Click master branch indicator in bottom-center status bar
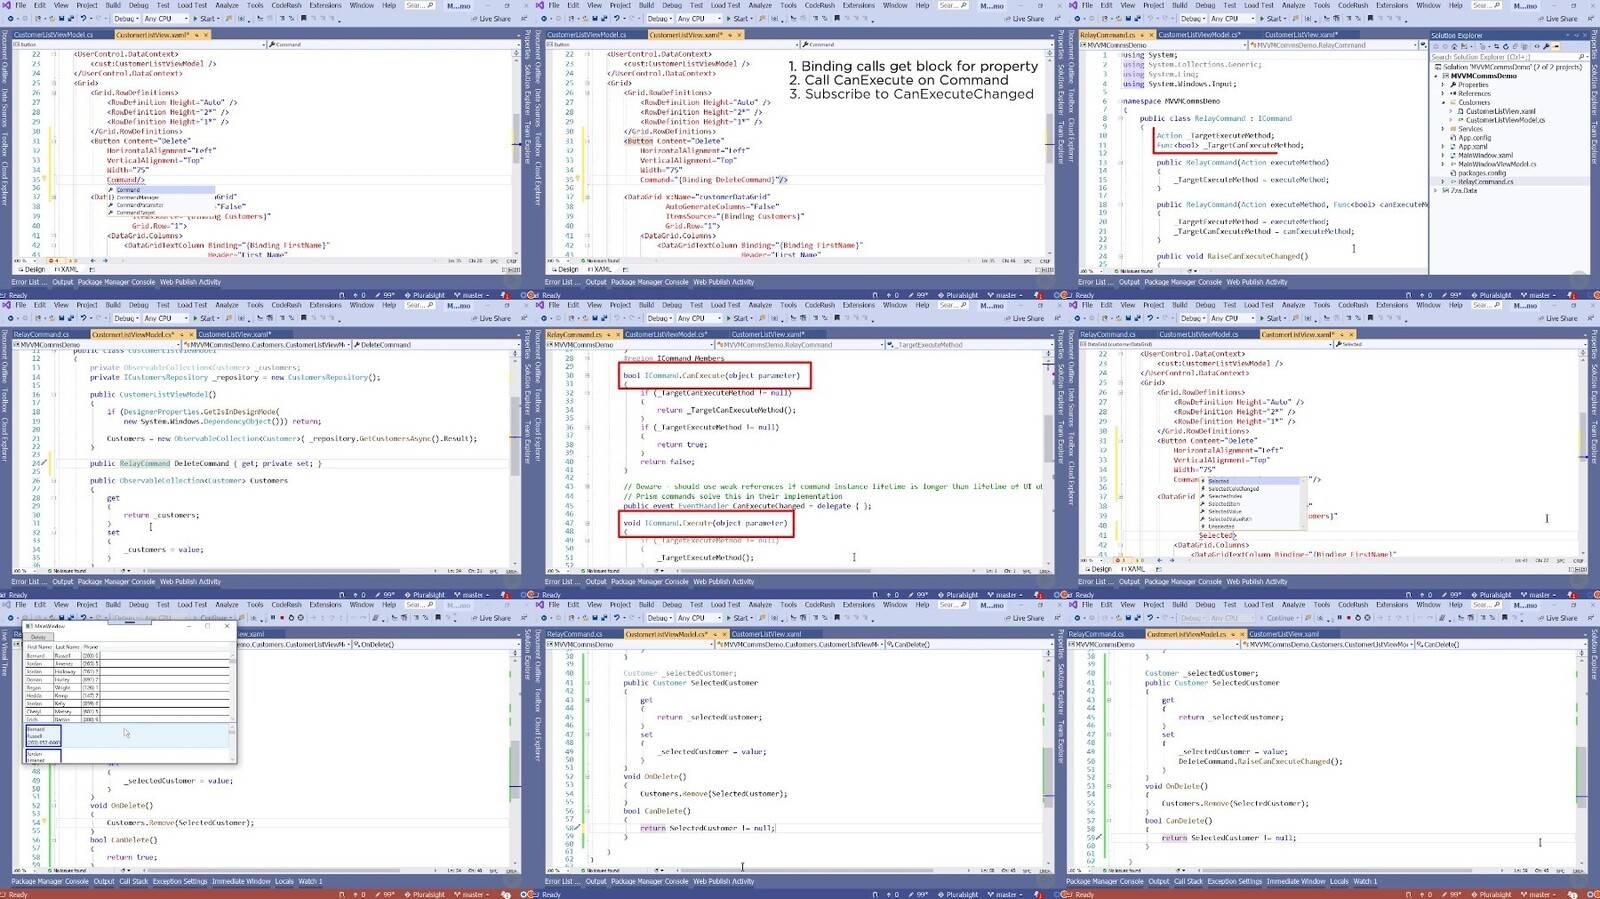1600x899 pixels. point(1003,895)
